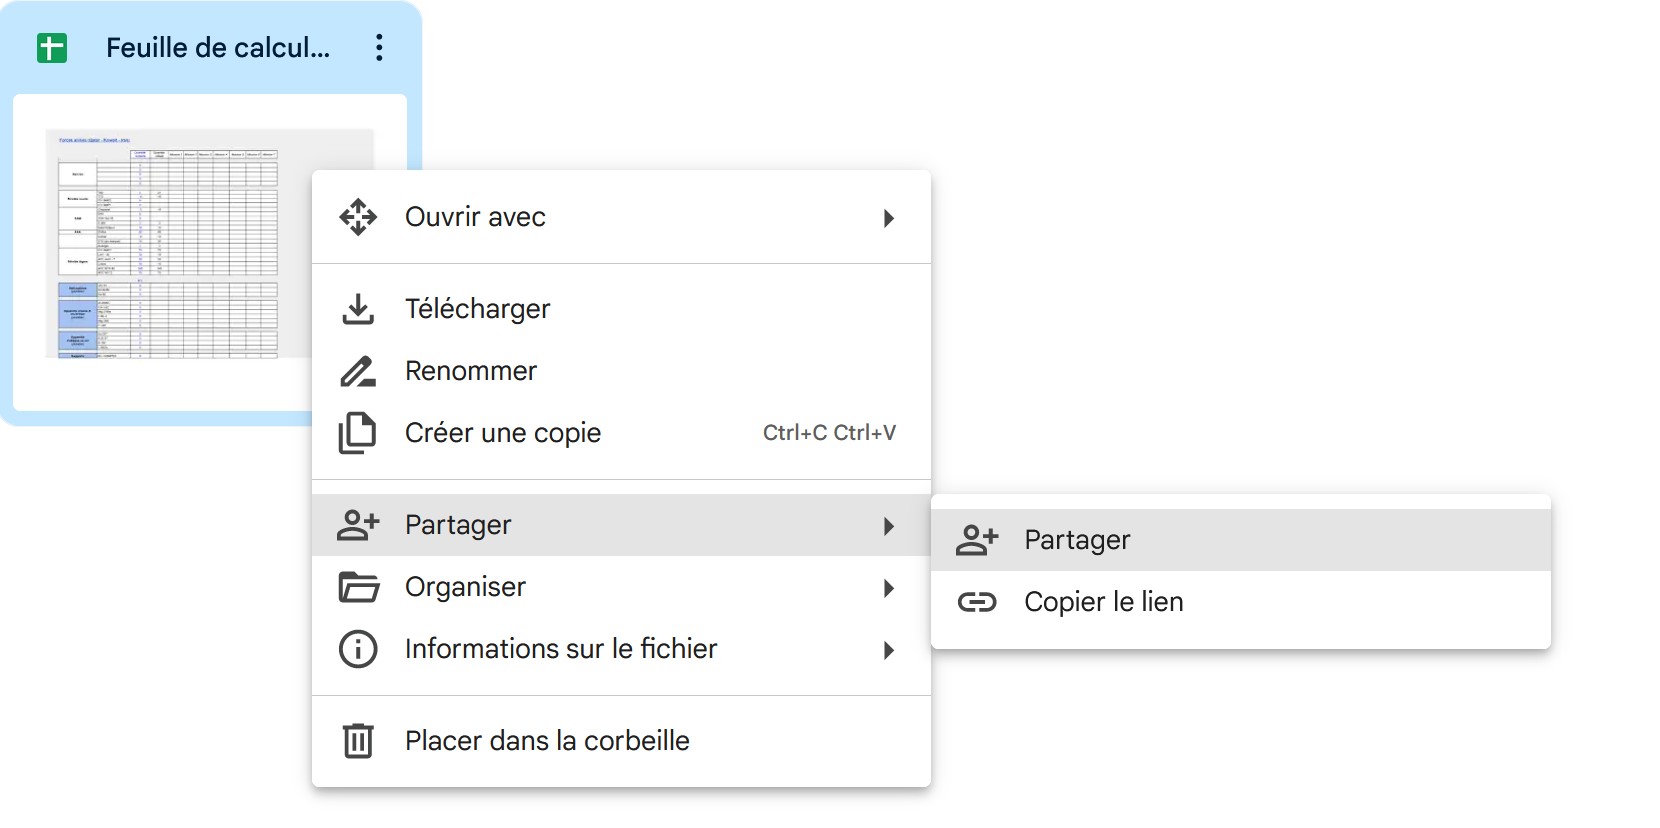Click the Télécharger download icon
The width and height of the screenshot is (1660, 828).
coord(358,309)
